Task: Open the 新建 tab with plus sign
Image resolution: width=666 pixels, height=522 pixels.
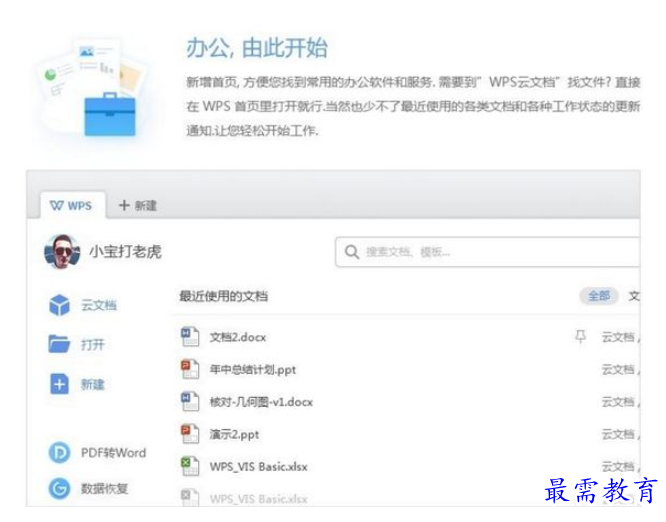Action: point(138,206)
